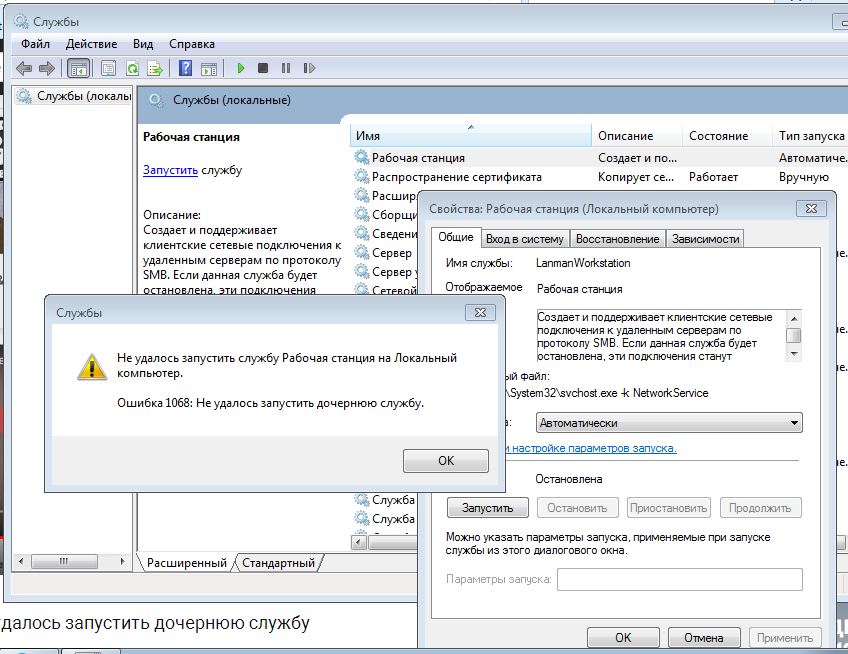
Task: Open the startup type dropdown showing Автоматически
Action: click(669, 423)
